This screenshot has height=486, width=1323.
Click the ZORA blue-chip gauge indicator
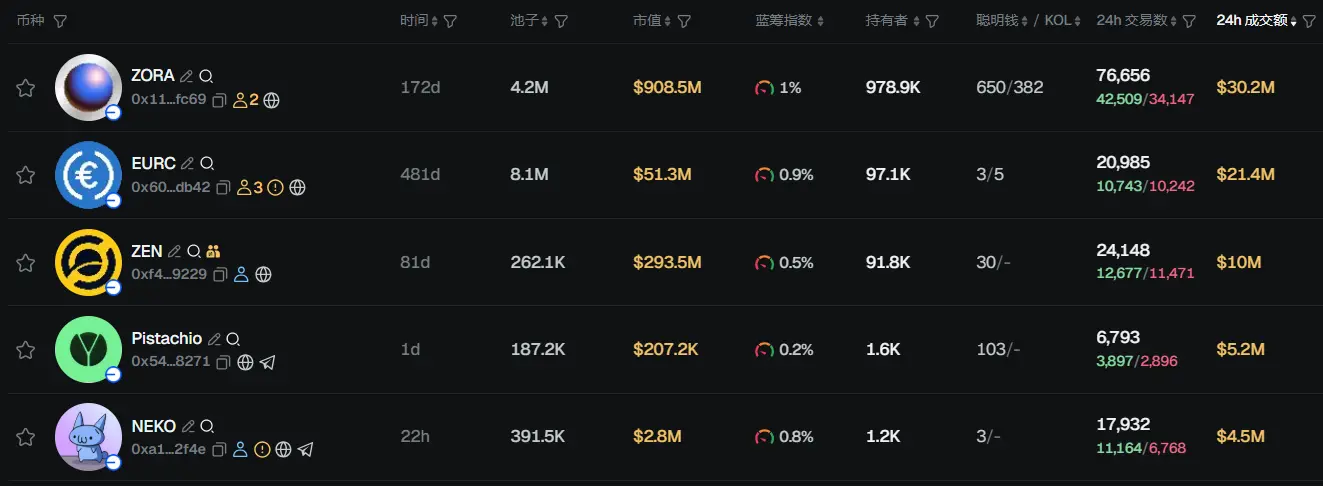pos(764,88)
